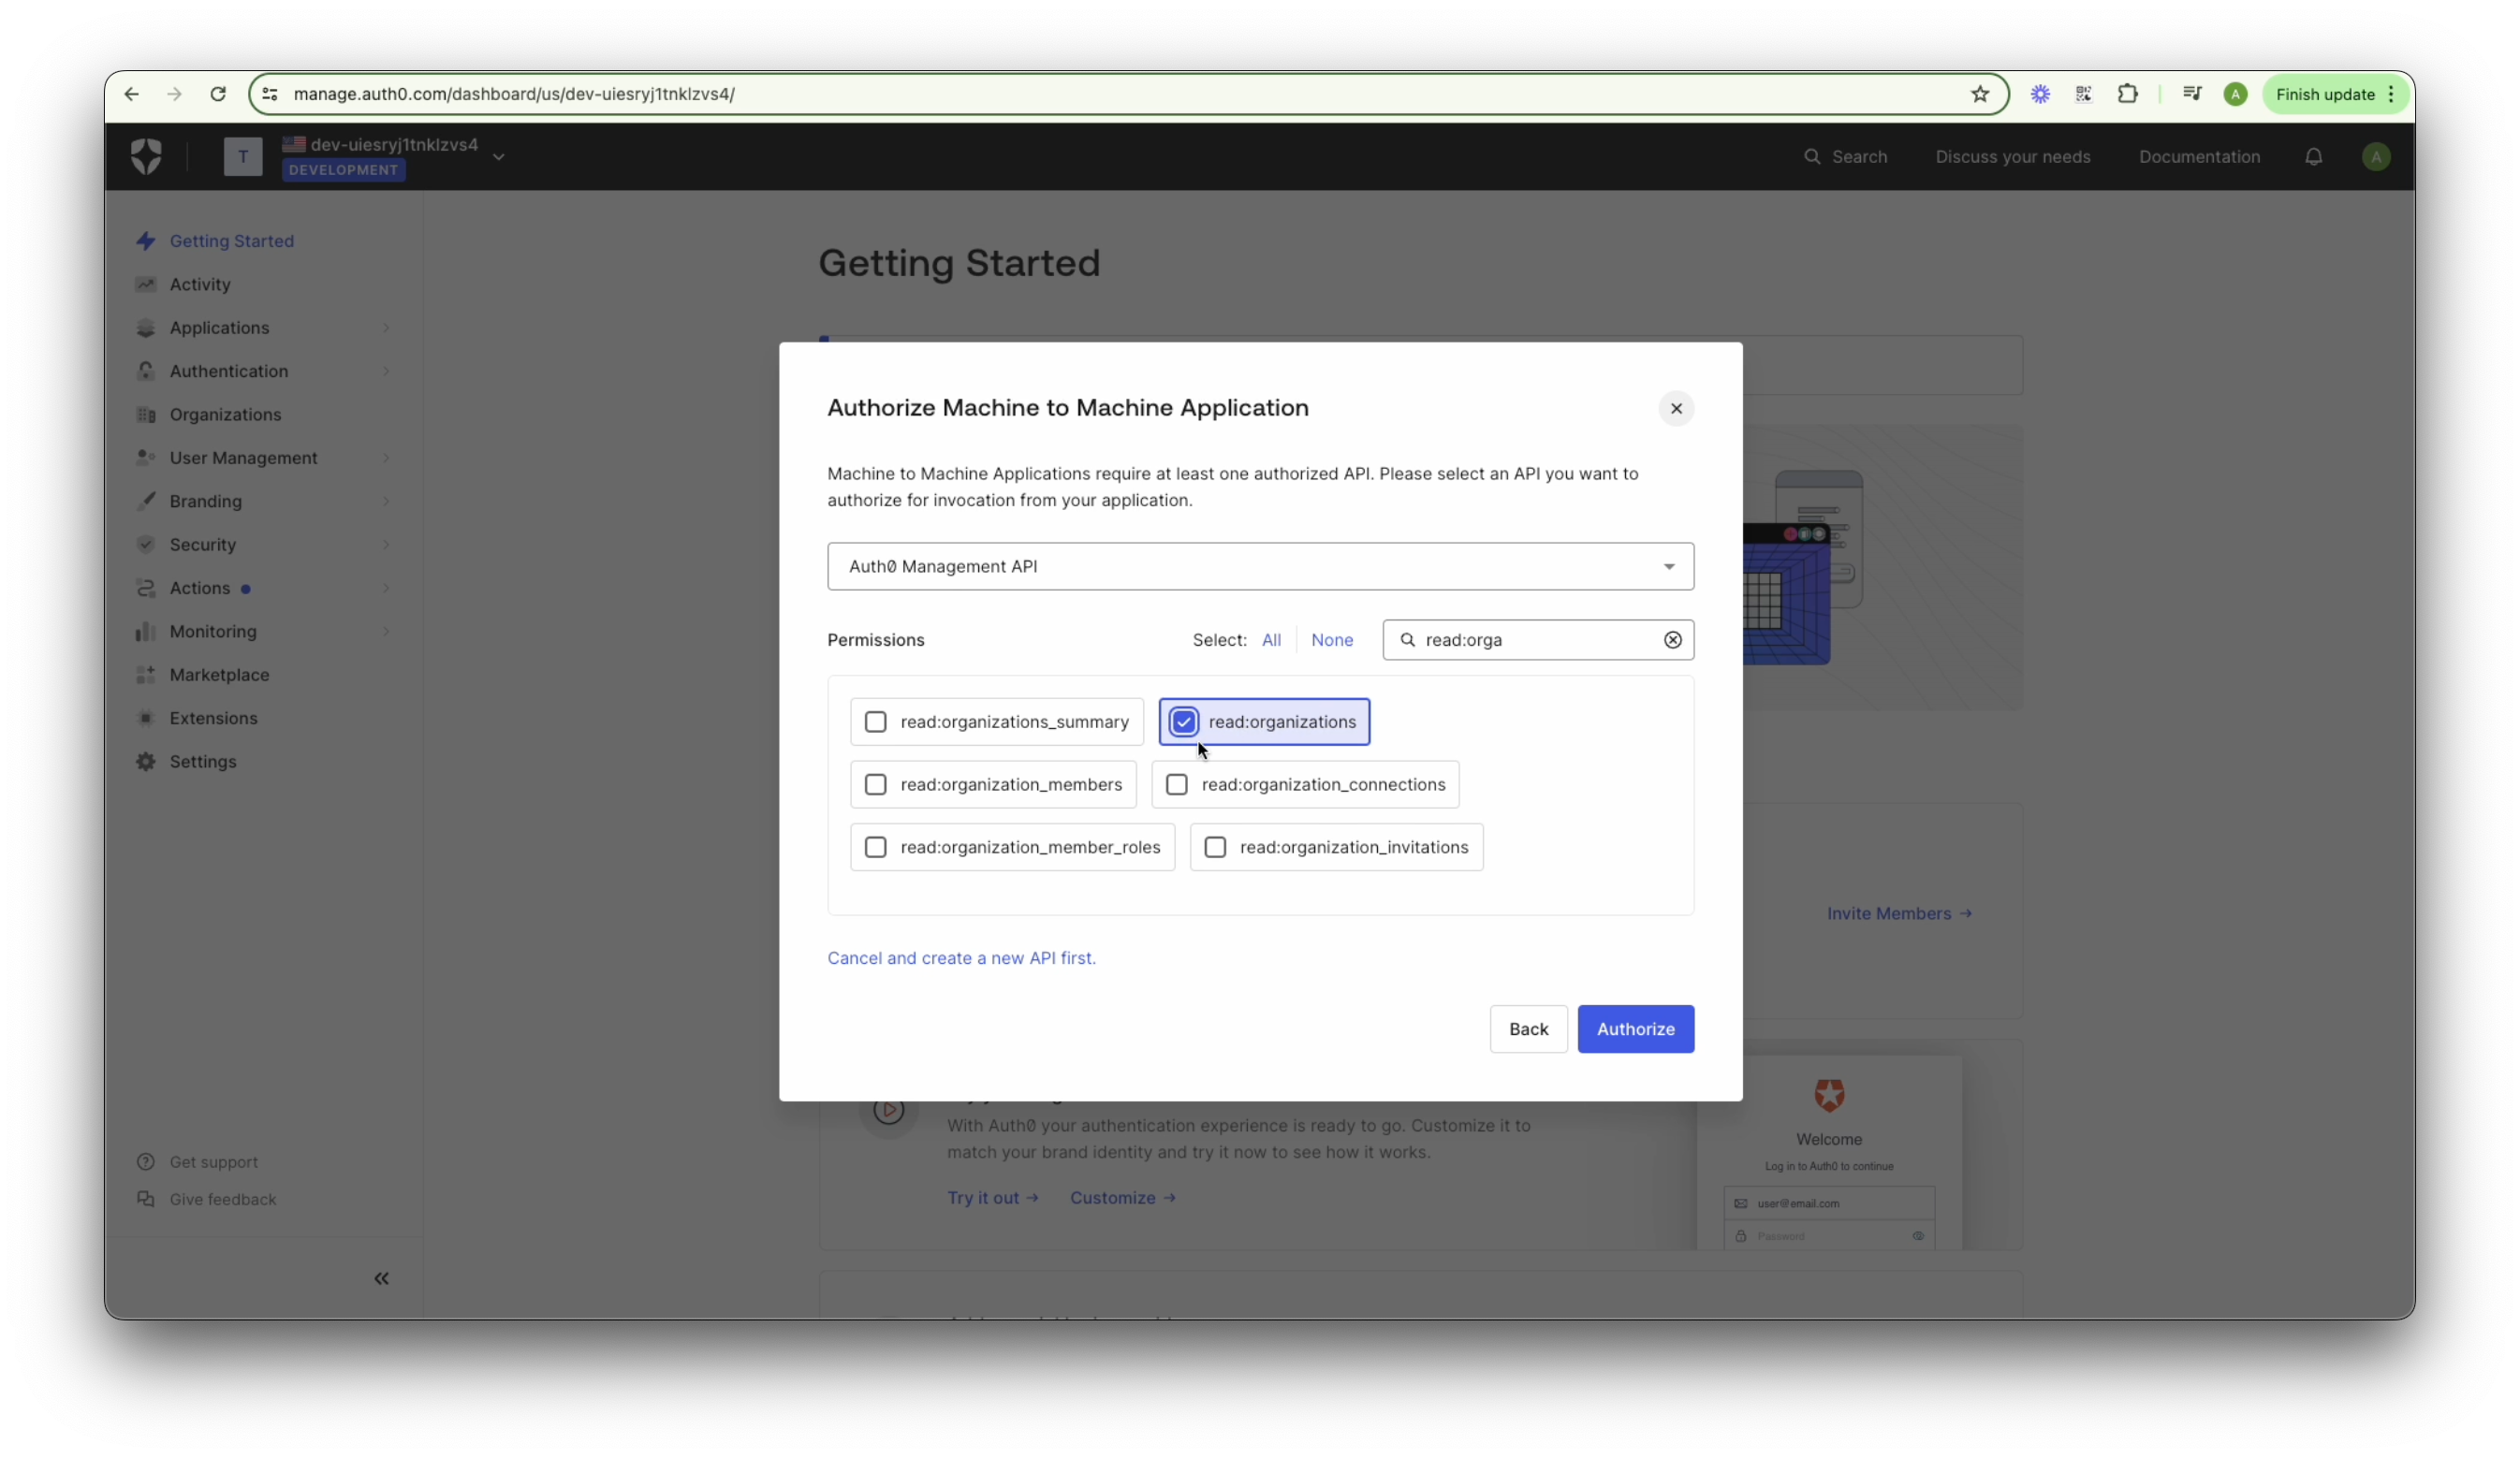Open Organizations in the sidebar
The image size is (2520, 1458).
point(225,414)
